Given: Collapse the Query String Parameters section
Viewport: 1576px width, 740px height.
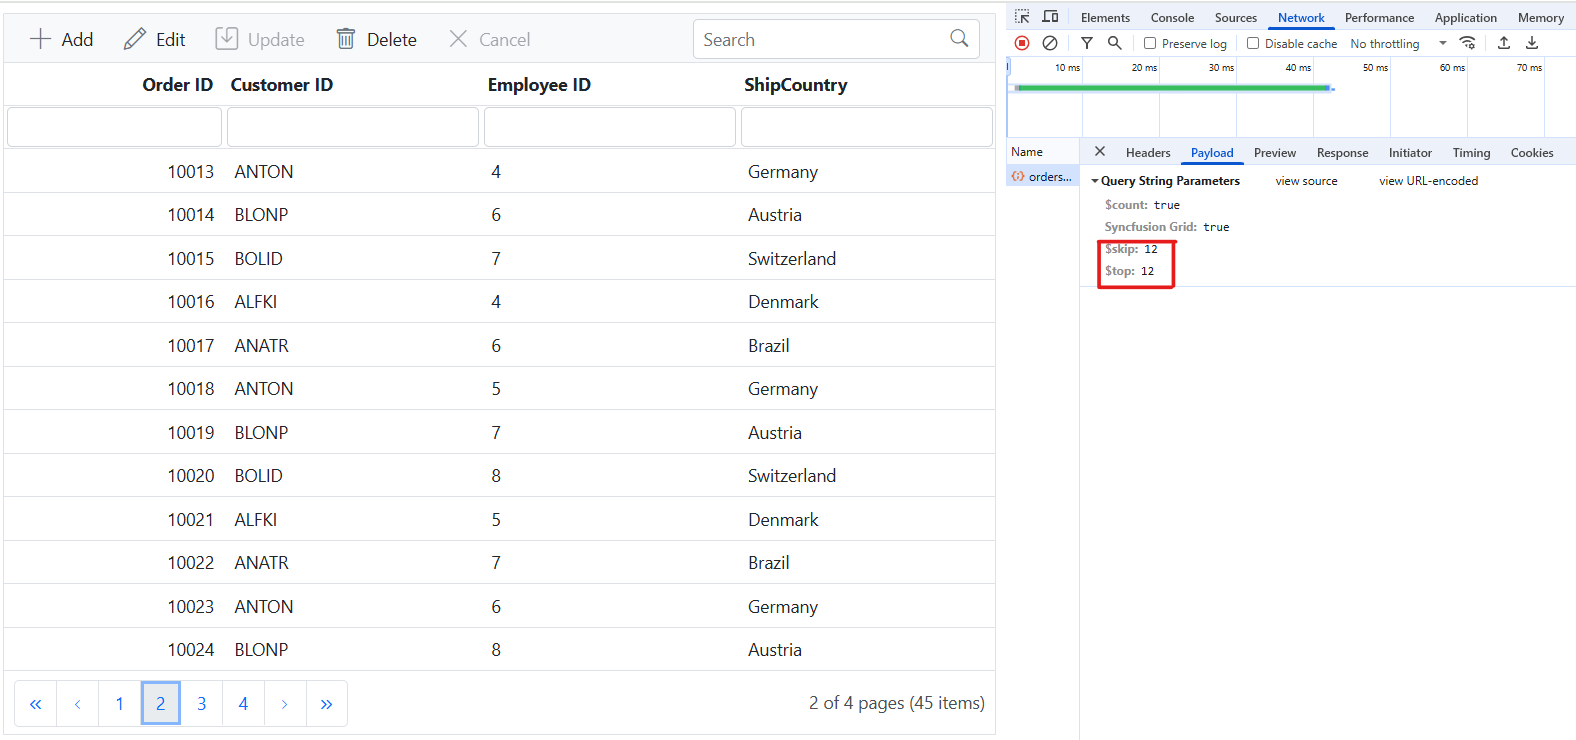Looking at the screenshot, I should tap(1096, 181).
